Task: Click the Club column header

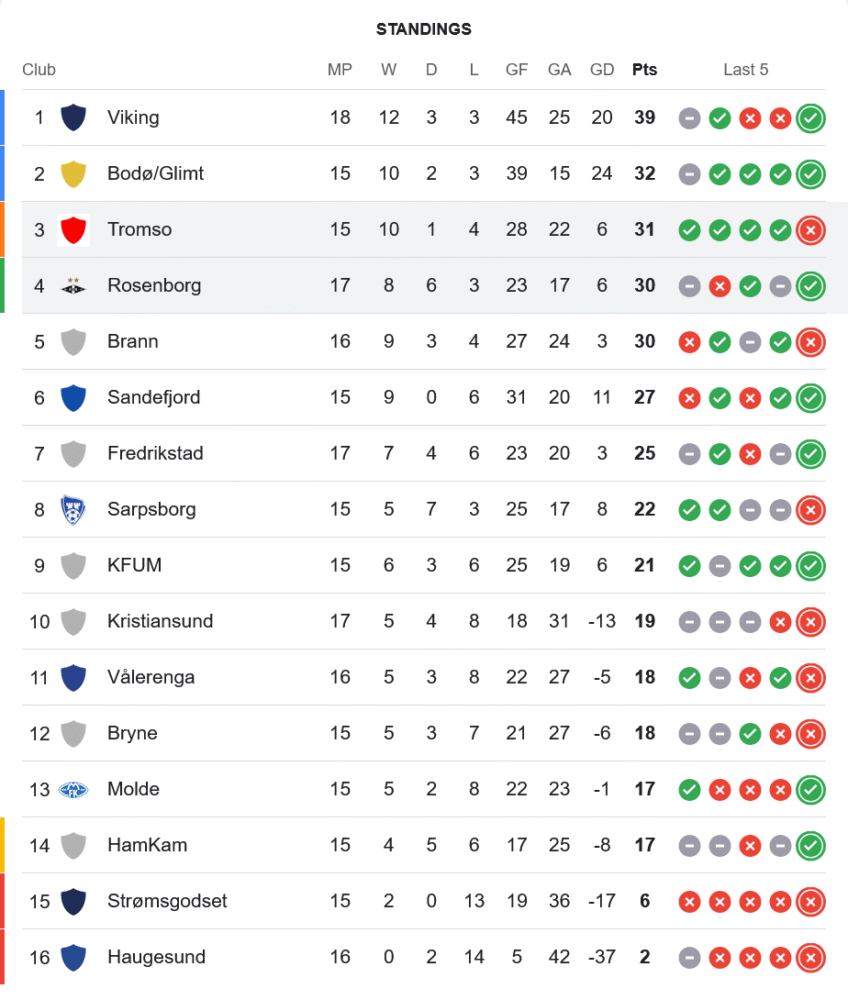Action: click(39, 70)
